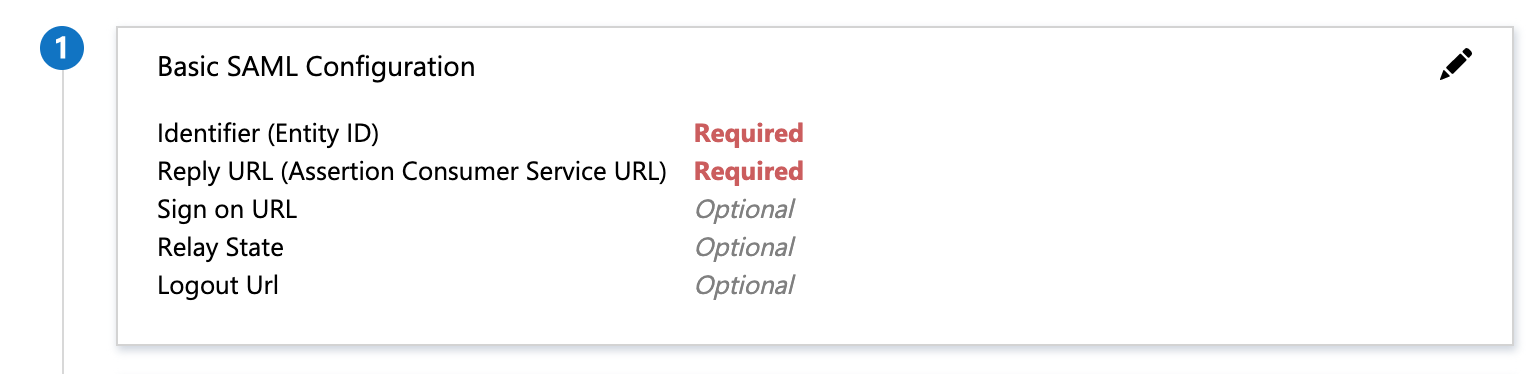Click Optional value beside Sign on URL
The height and width of the screenshot is (374, 1526).
coord(744,210)
